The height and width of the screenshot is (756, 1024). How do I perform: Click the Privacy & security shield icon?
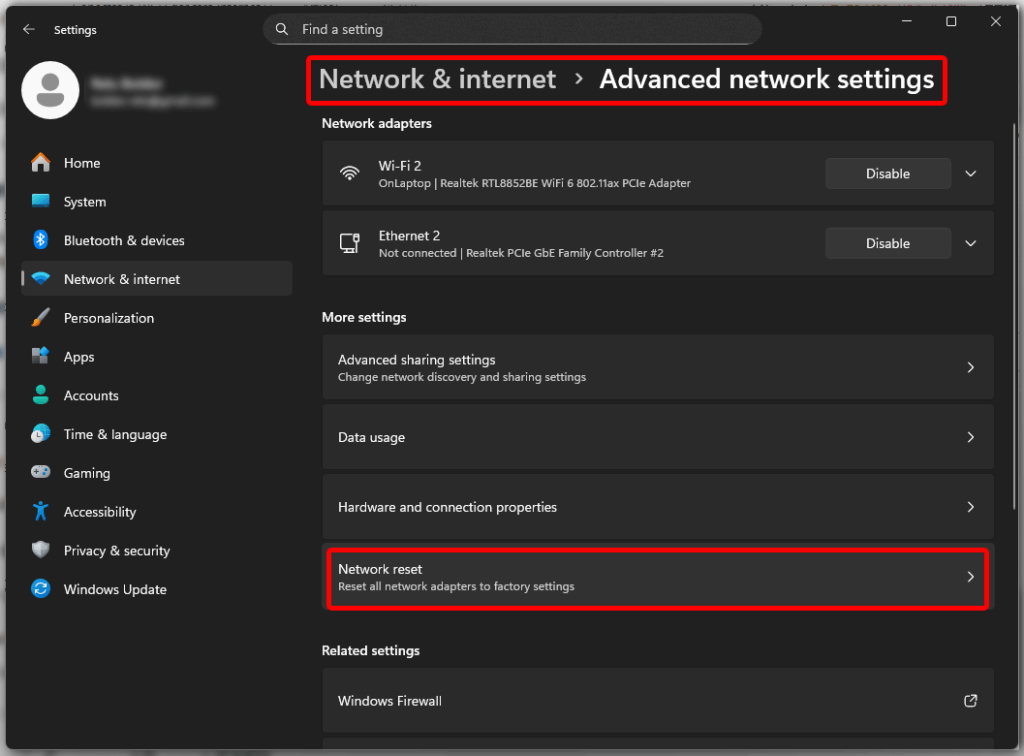(40, 550)
